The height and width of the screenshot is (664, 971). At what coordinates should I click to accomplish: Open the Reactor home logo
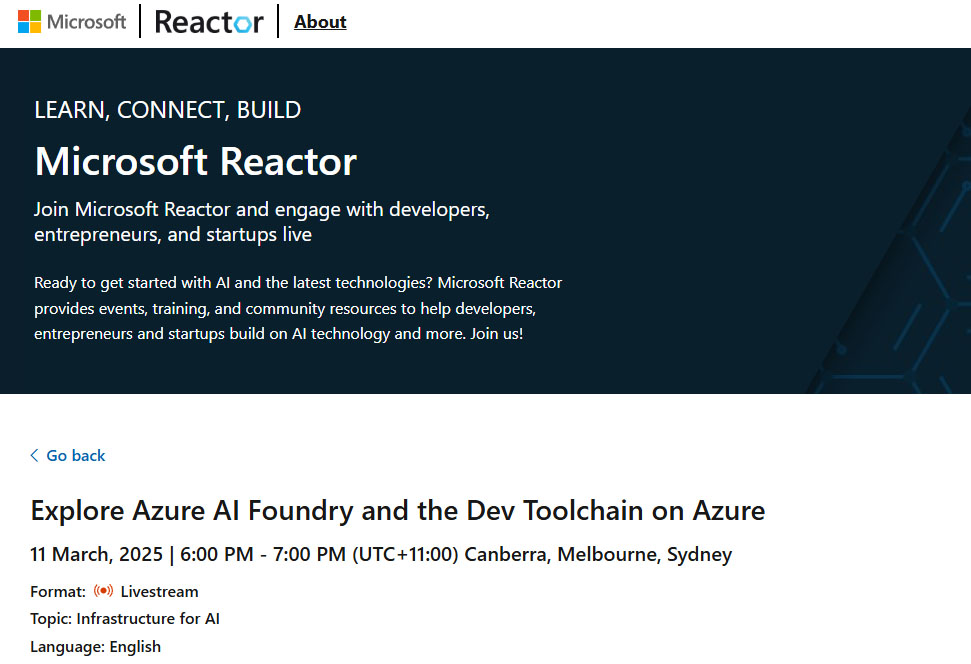(209, 22)
